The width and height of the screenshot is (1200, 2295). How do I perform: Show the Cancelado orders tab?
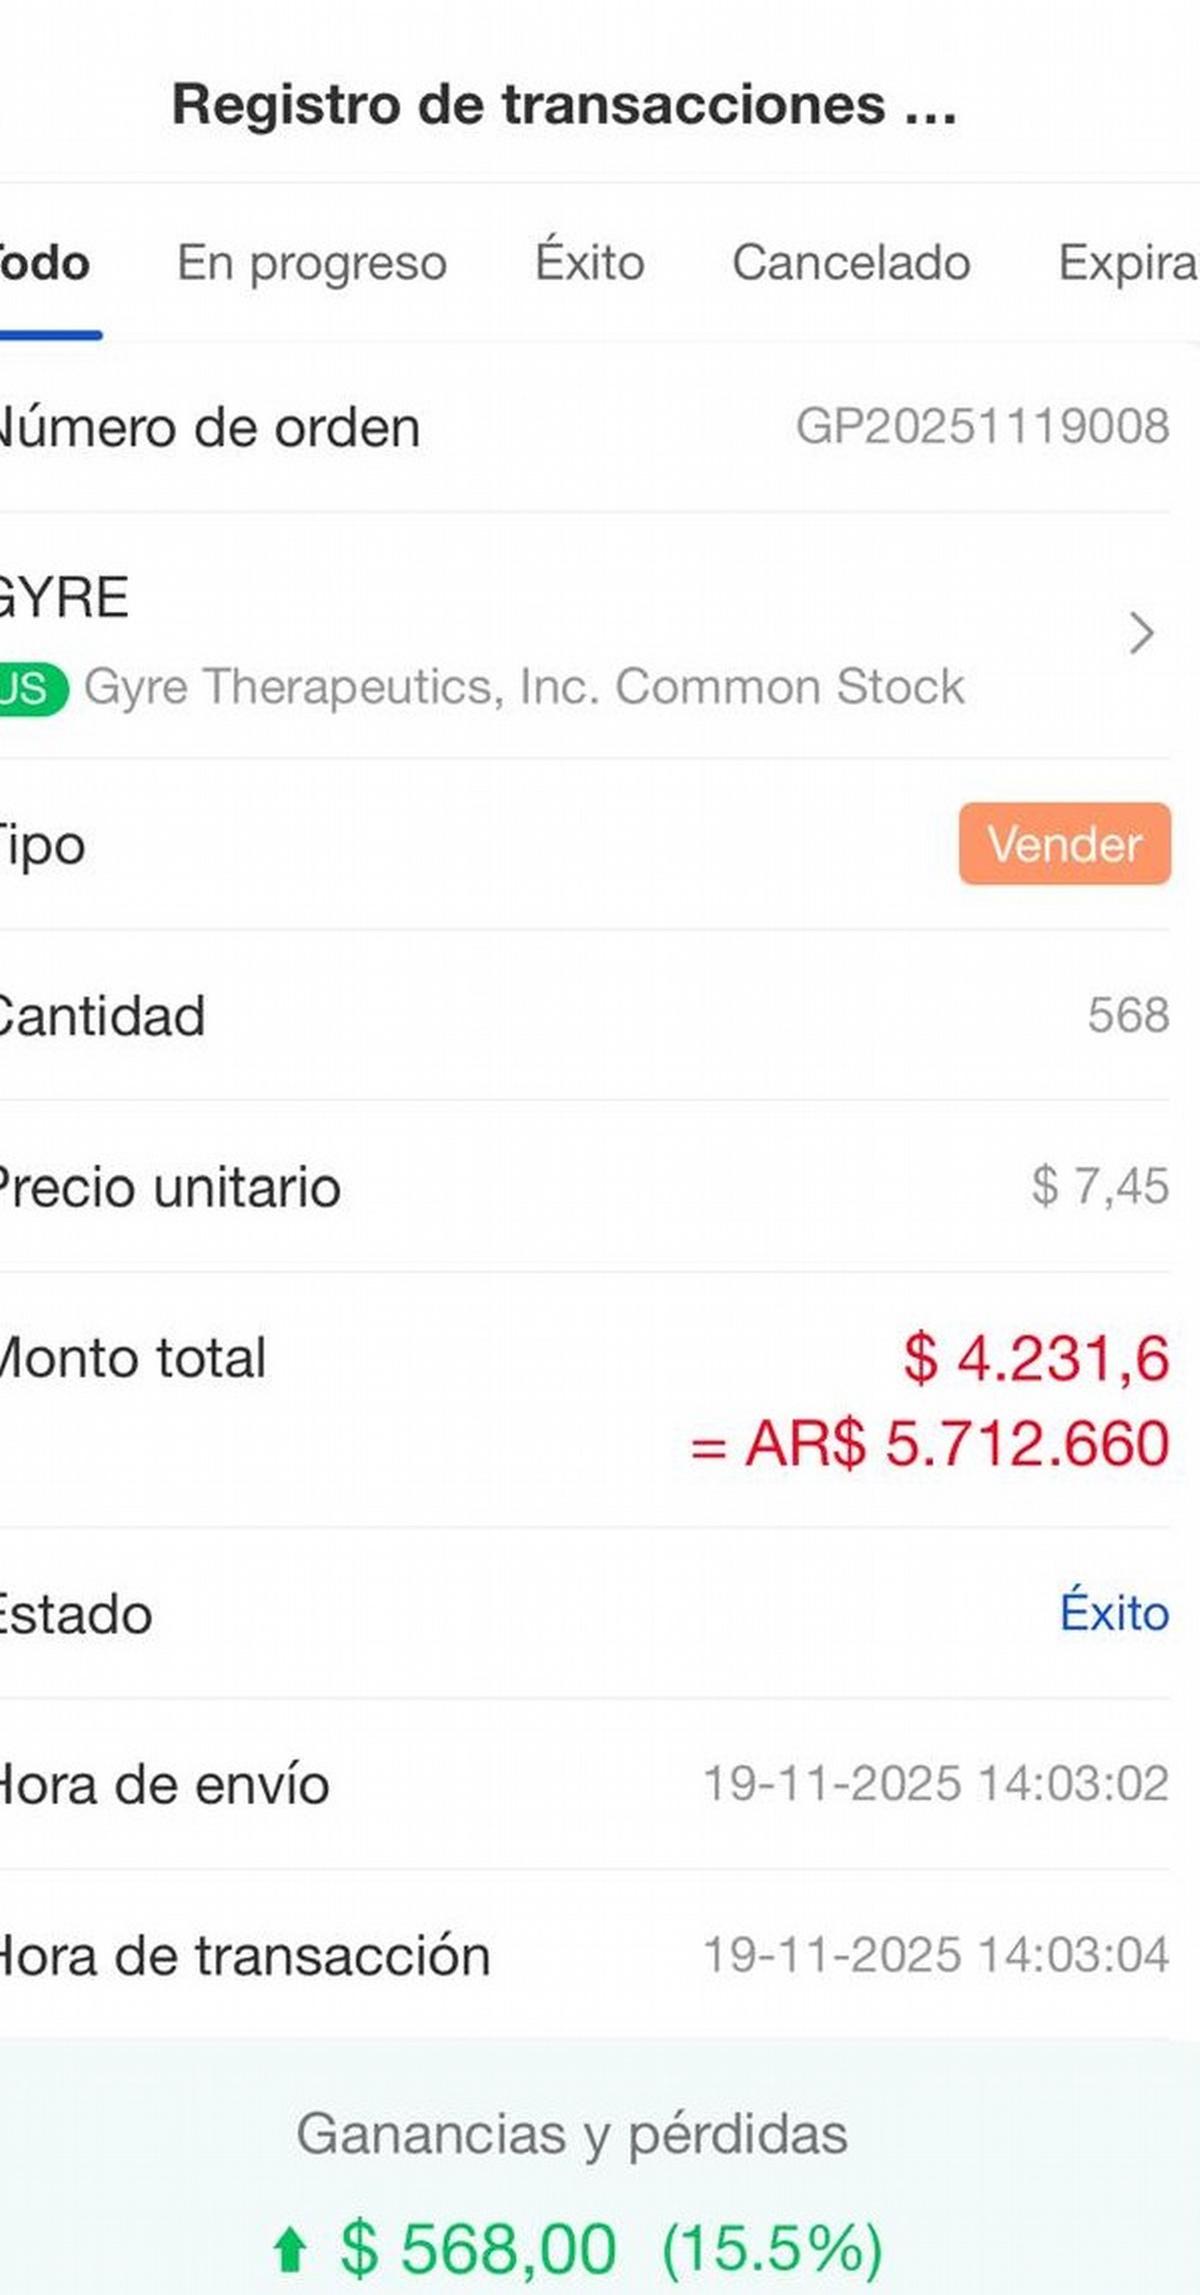coord(851,264)
